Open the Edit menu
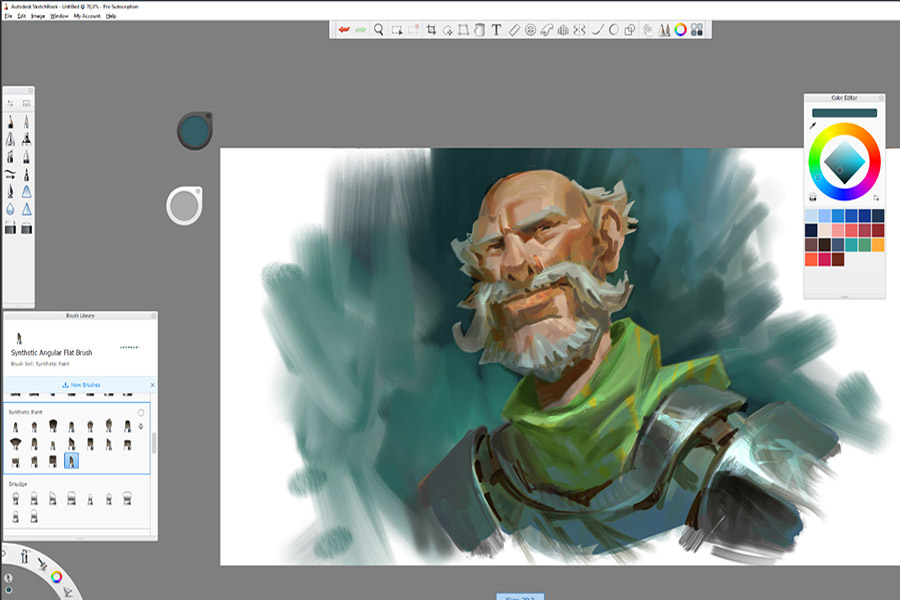The height and width of the screenshot is (600, 900). (x=22, y=16)
